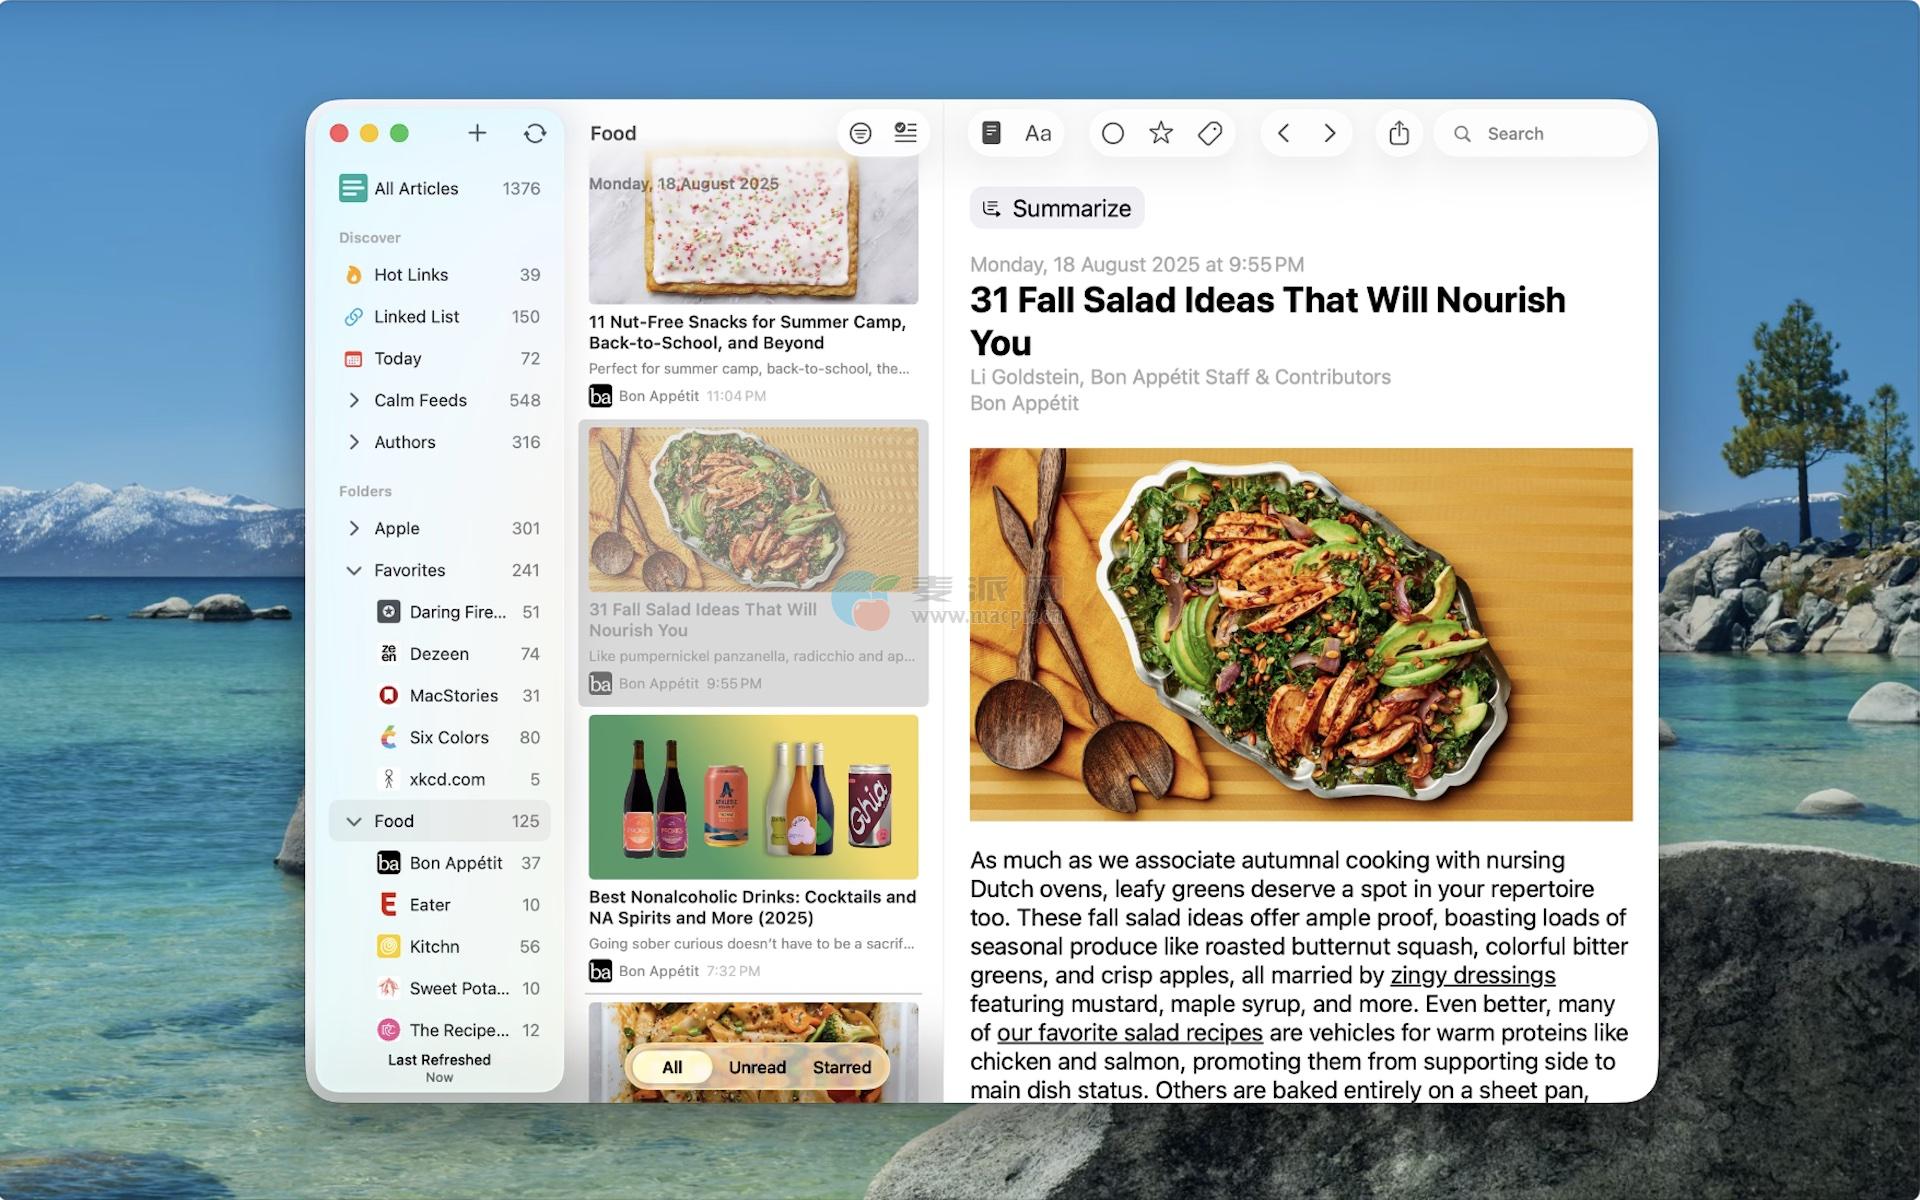Select Hot Links in sidebar
The width and height of the screenshot is (1920, 1200).
tap(411, 275)
